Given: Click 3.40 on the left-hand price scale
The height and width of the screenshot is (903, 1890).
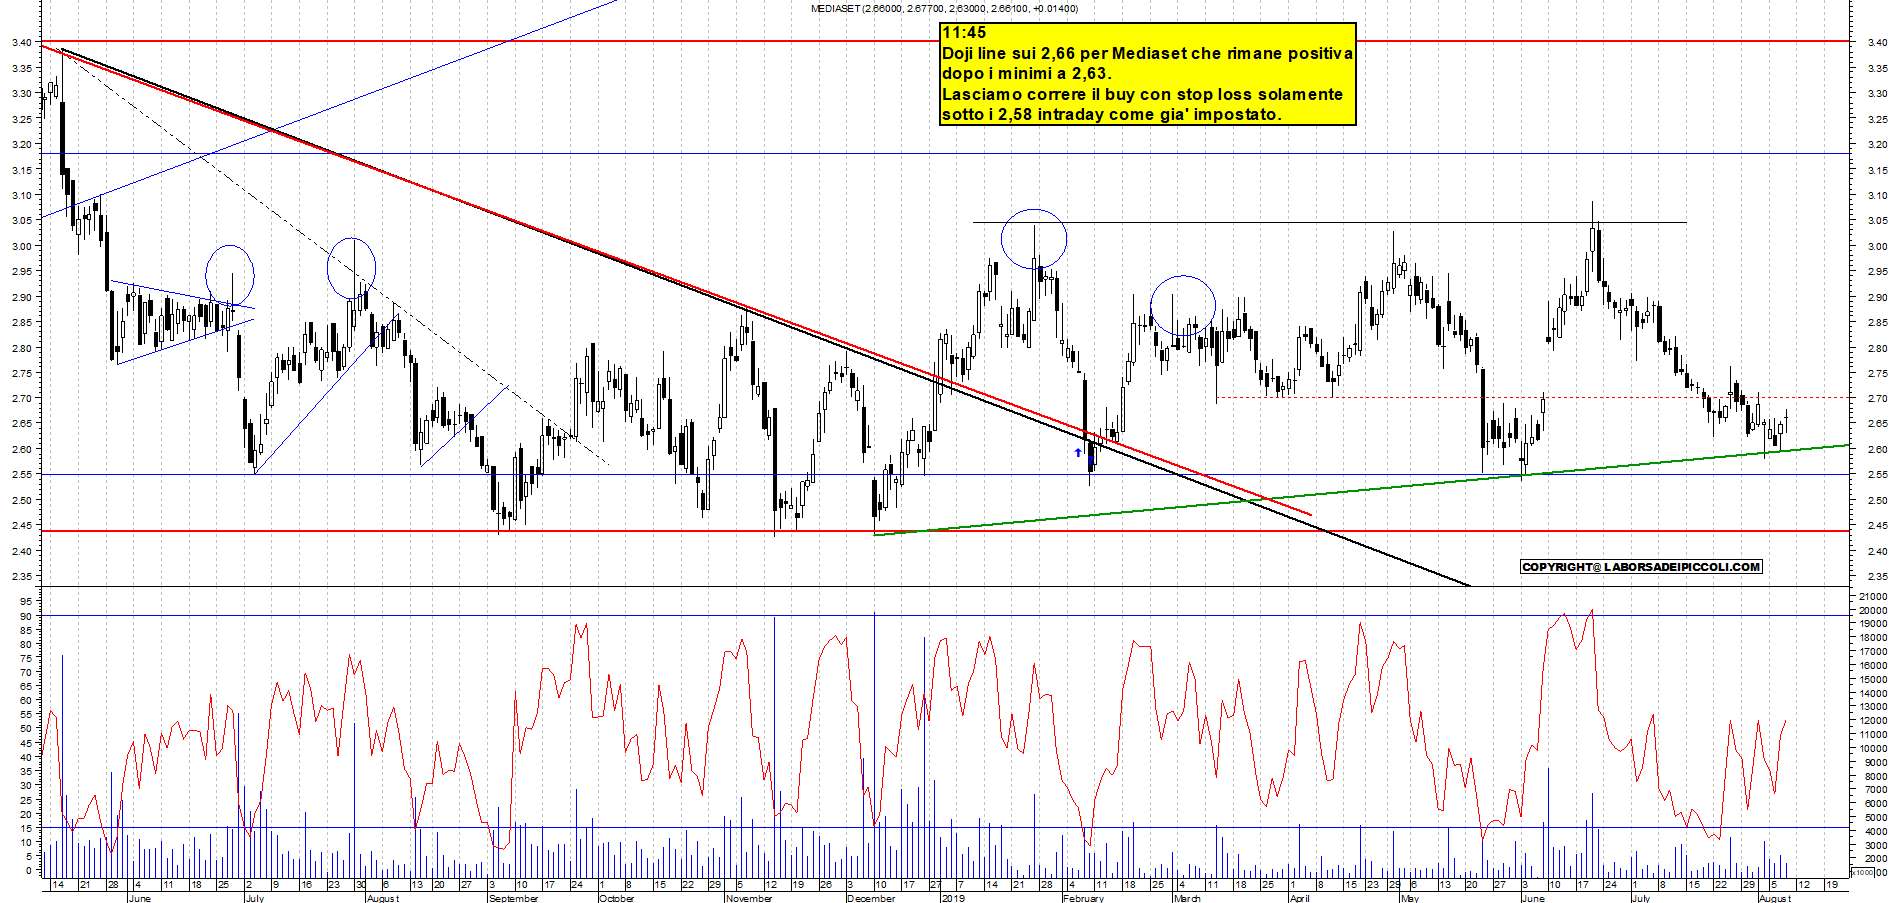Looking at the screenshot, I should [x=20, y=42].
